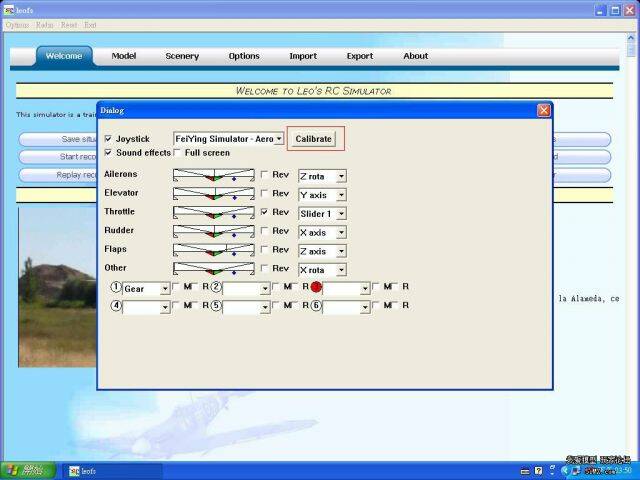The image size is (640, 480).
Task: Click the leofs icon in title bar
Action: (x=9, y=10)
